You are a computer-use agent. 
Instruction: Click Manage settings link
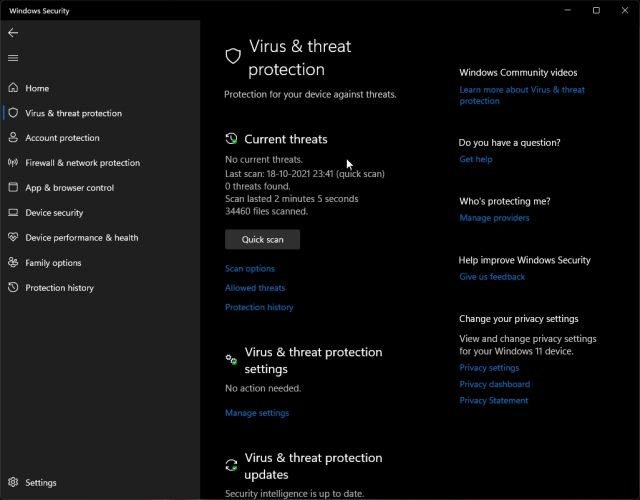click(x=257, y=413)
